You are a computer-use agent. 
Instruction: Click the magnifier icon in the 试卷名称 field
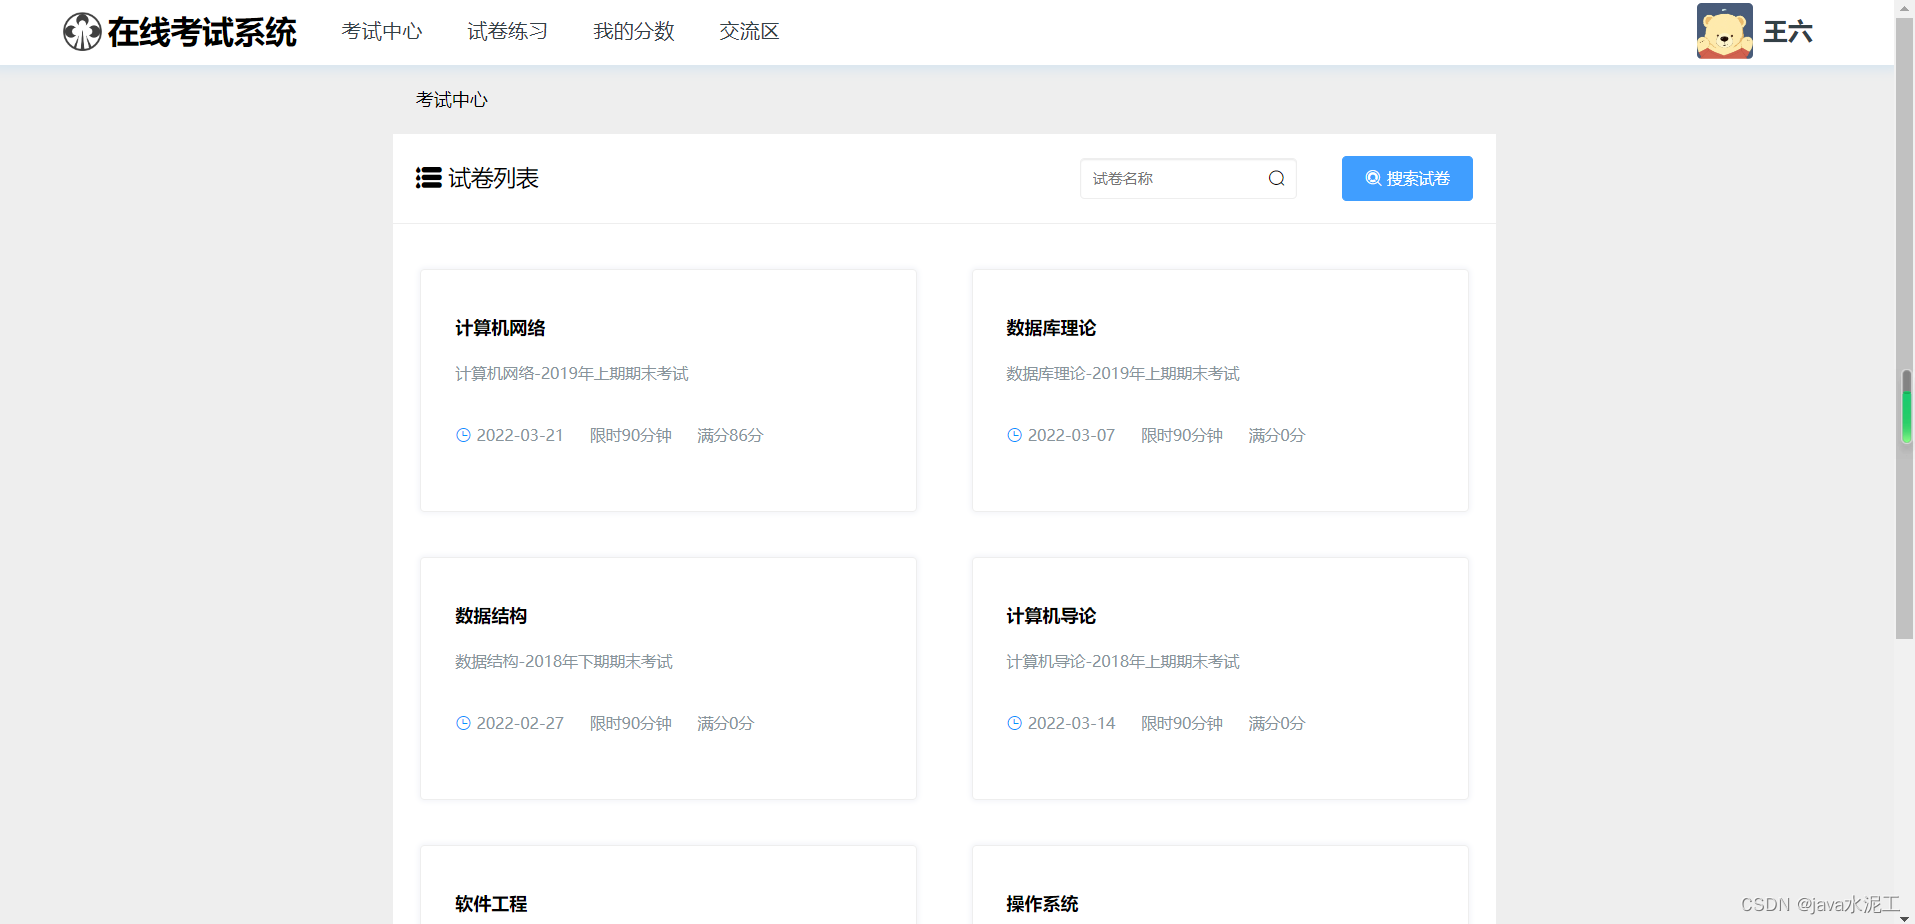point(1276,178)
